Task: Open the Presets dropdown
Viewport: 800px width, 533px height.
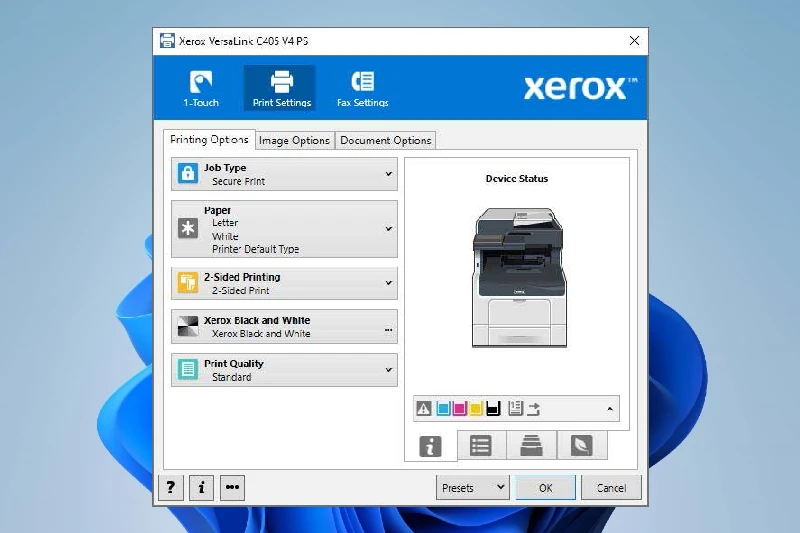Action: tap(473, 488)
